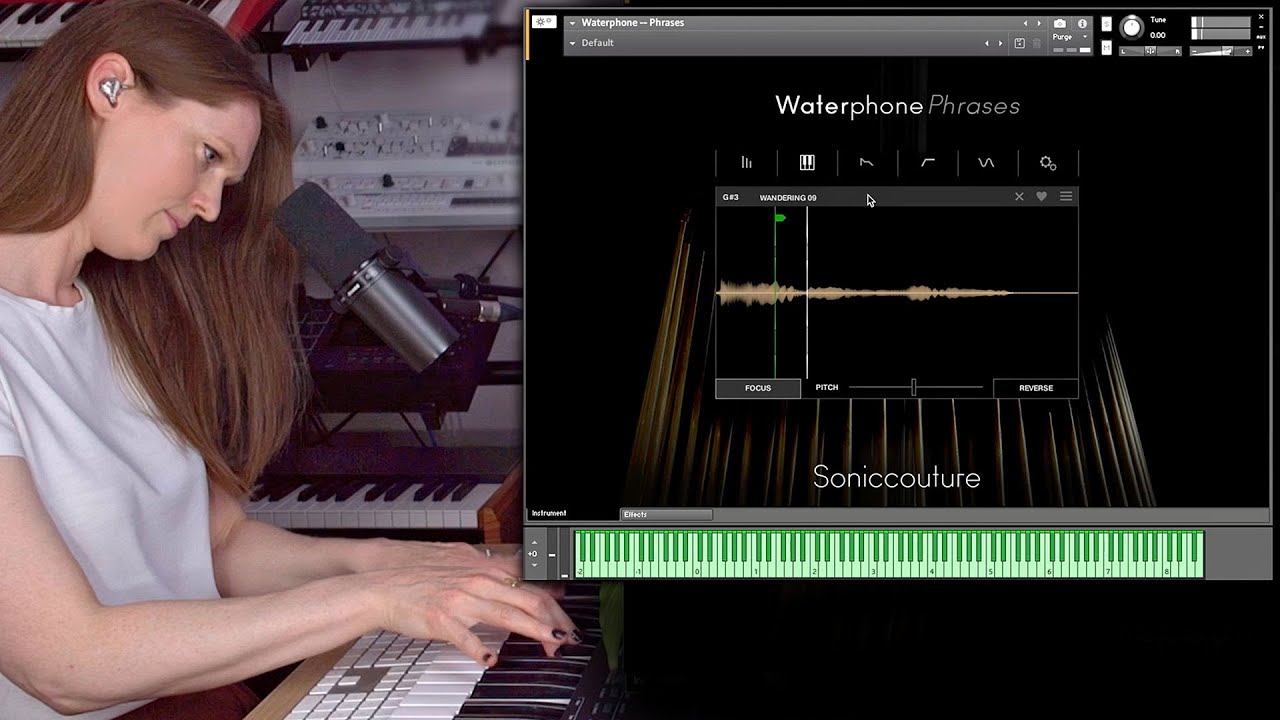The width and height of the screenshot is (1280, 720).
Task: Click the virtual keyboard's octave 3 label
Action: tap(873, 572)
